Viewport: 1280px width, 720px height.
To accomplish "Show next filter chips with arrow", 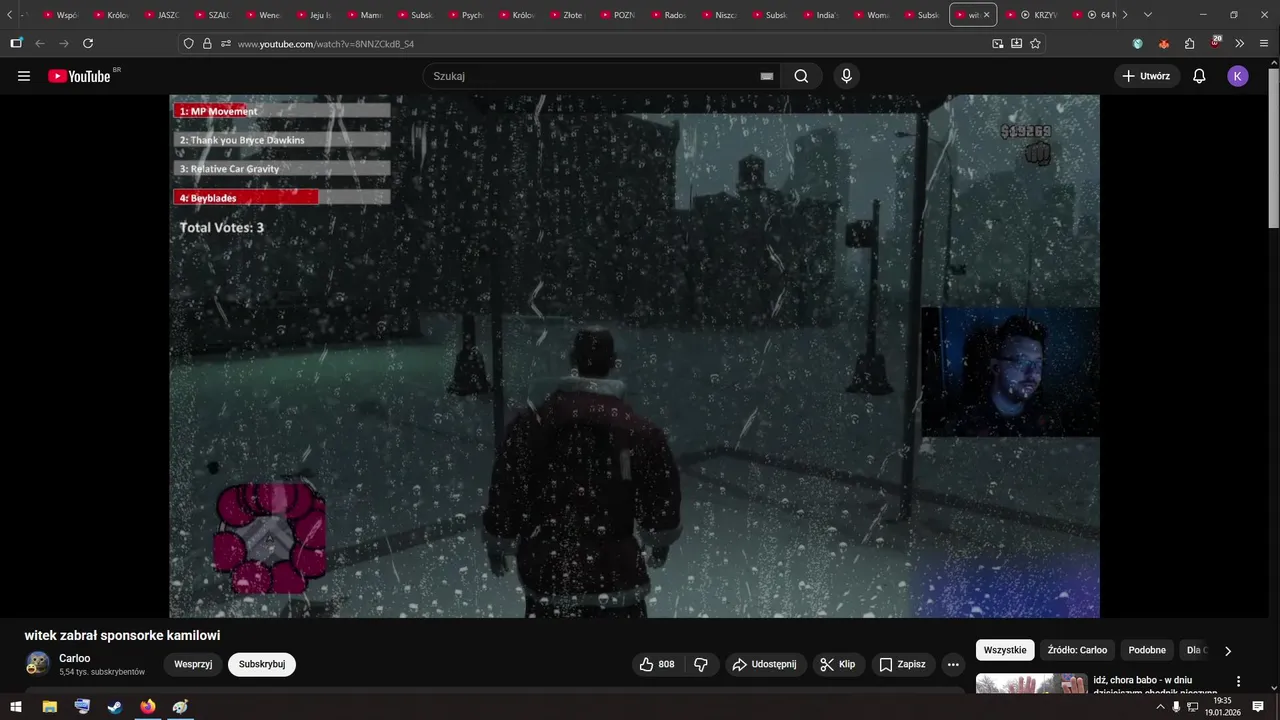I will pyautogui.click(x=1228, y=650).
